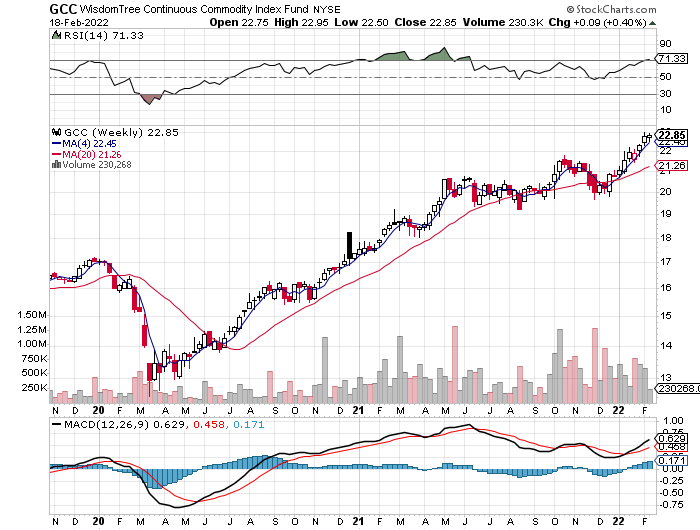Screen dimensions: 700x530
Task: Click the green up-arrow change indicator
Action: click(652, 23)
